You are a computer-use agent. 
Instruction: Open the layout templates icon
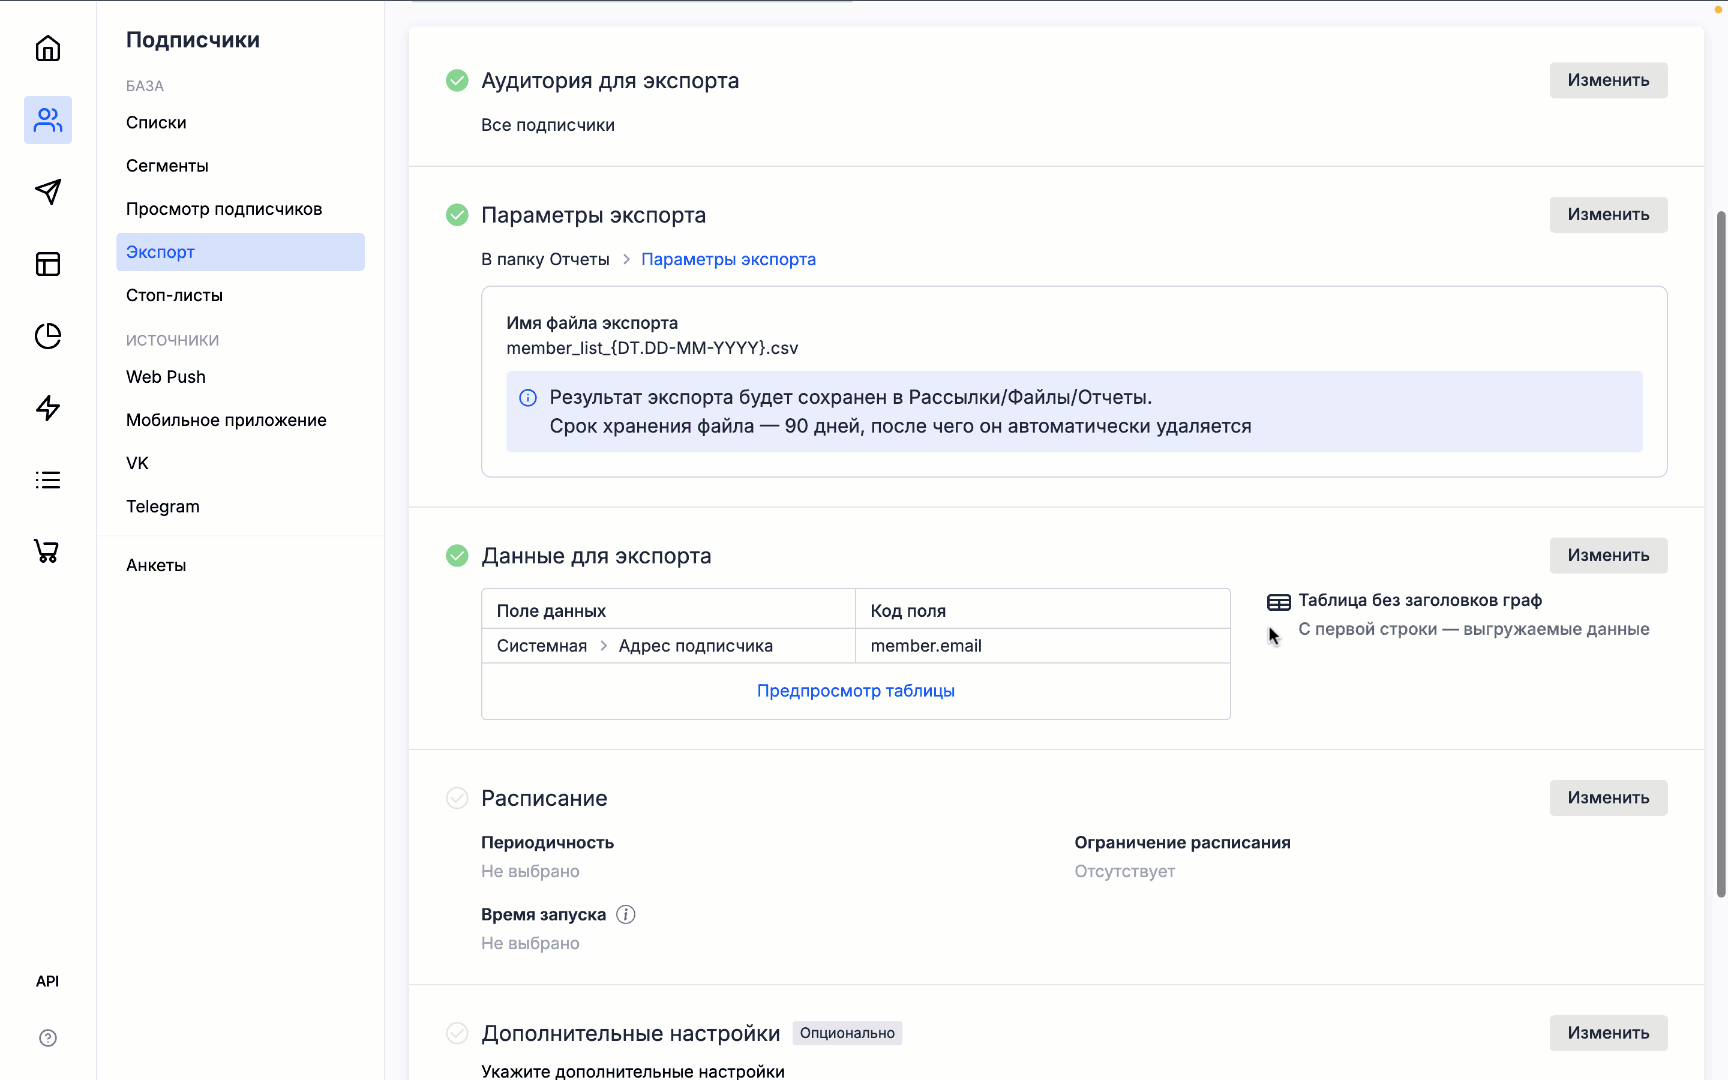pyautogui.click(x=48, y=264)
